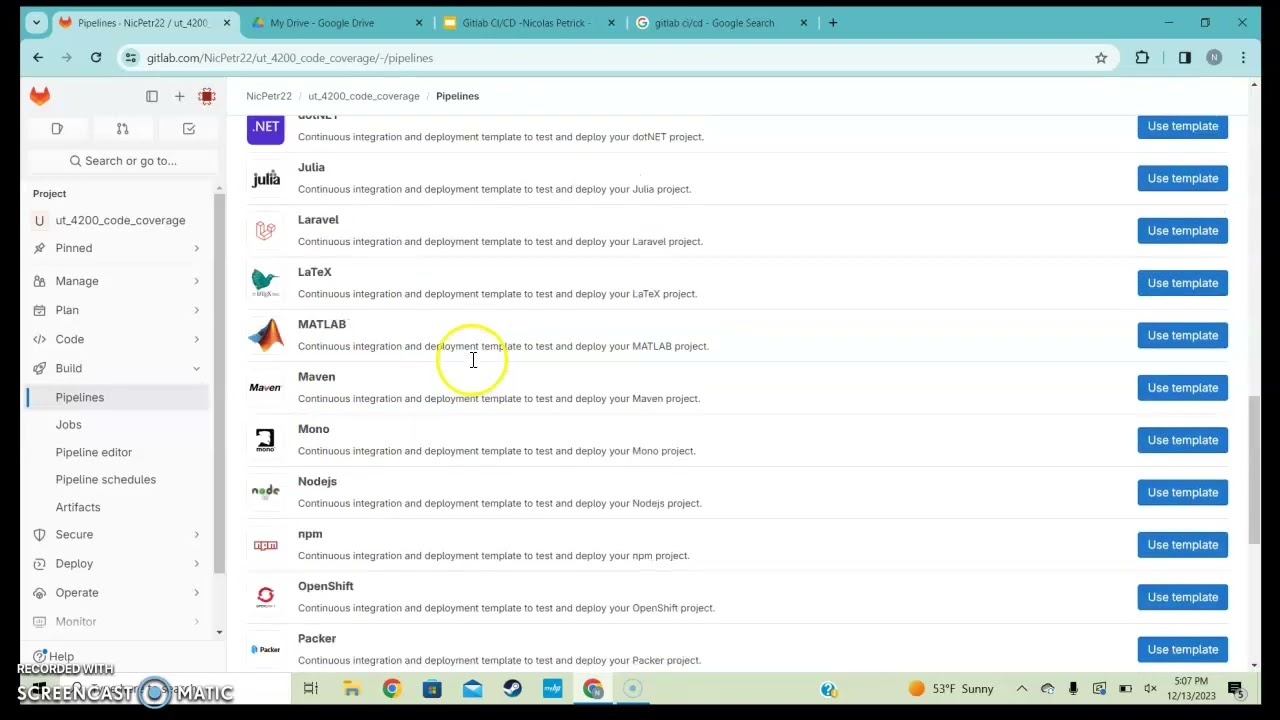Use template for Maven

click(1182, 388)
